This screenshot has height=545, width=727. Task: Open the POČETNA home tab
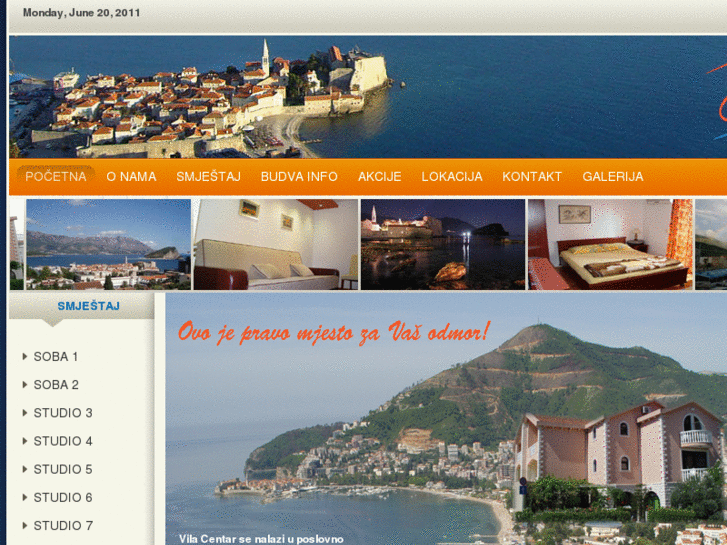click(56, 176)
